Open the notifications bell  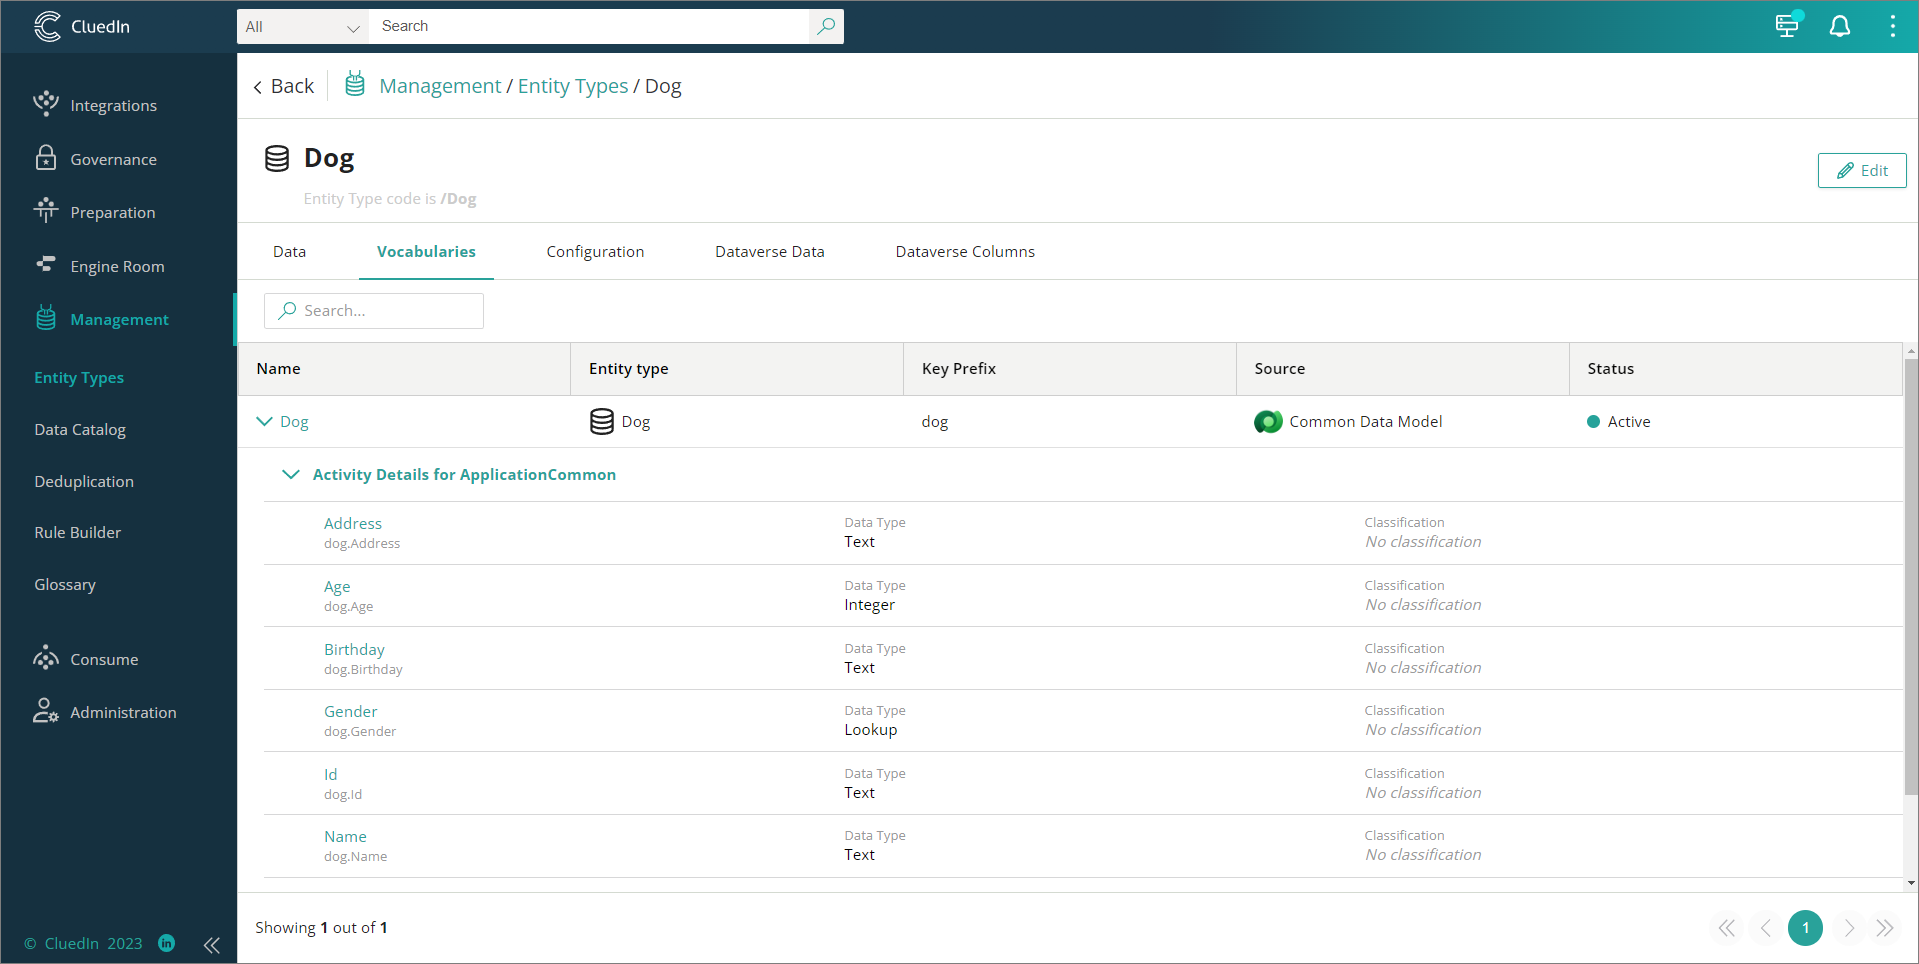(x=1839, y=26)
